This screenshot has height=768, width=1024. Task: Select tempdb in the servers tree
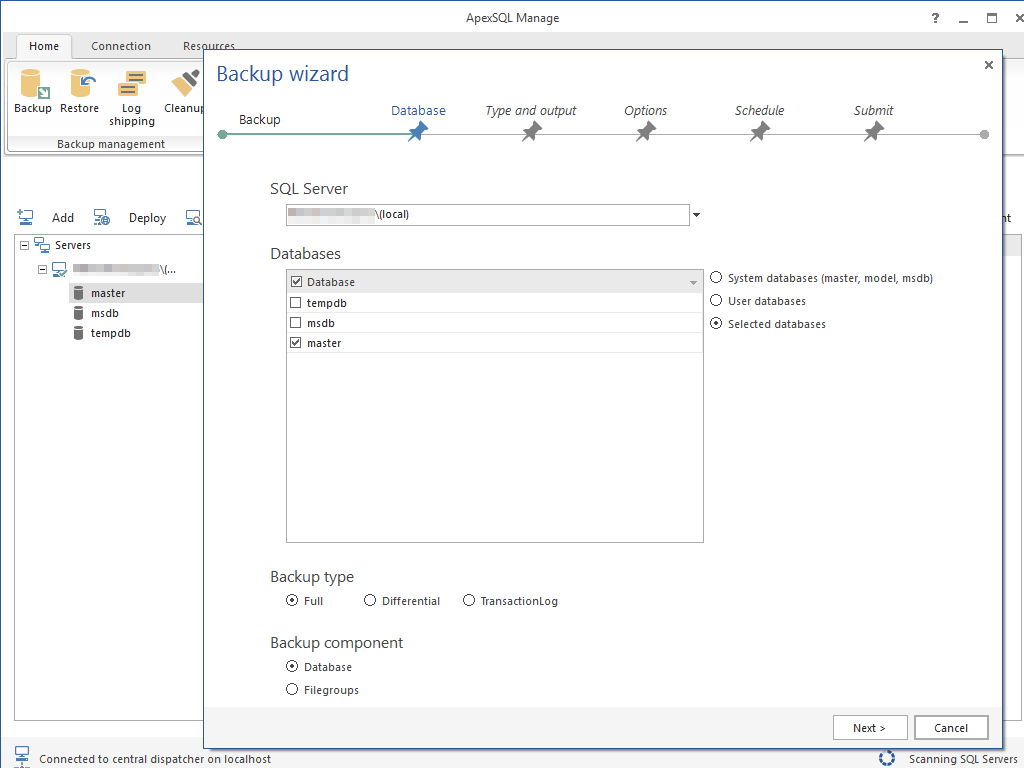point(110,333)
